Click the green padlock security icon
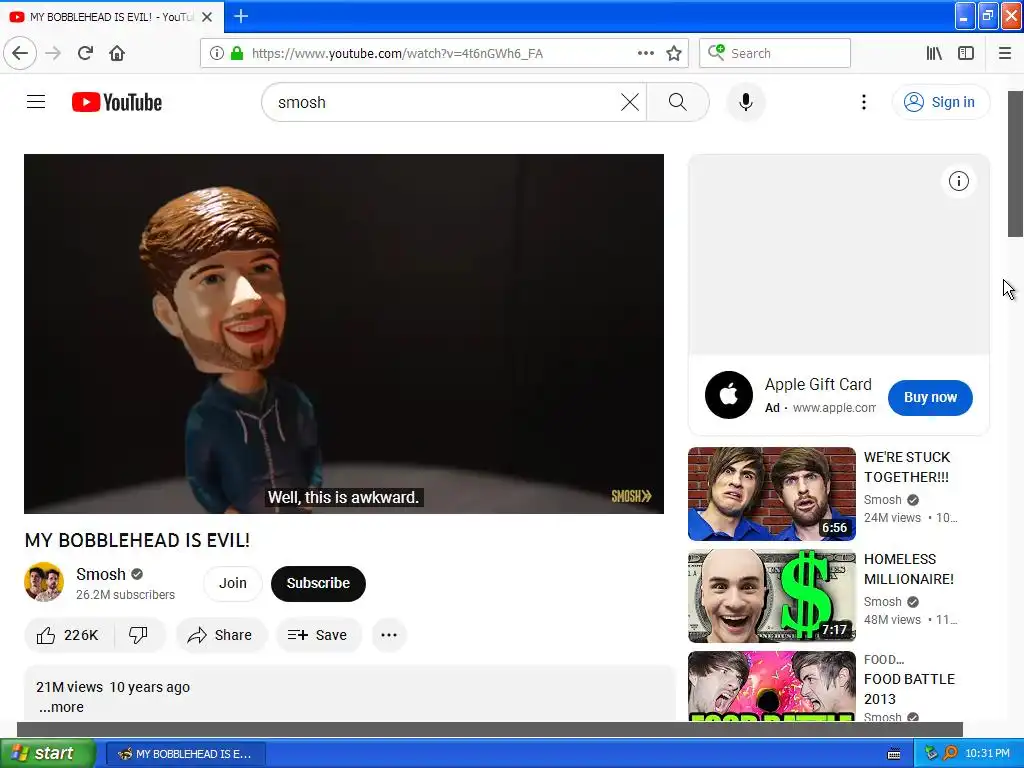The image size is (1024, 768). click(237, 53)
